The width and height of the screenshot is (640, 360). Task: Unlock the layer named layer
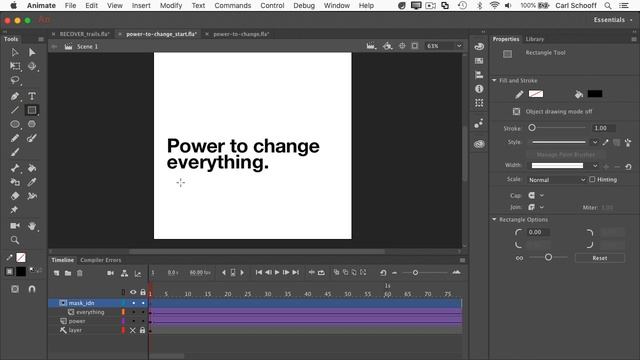tap(142, 330)
